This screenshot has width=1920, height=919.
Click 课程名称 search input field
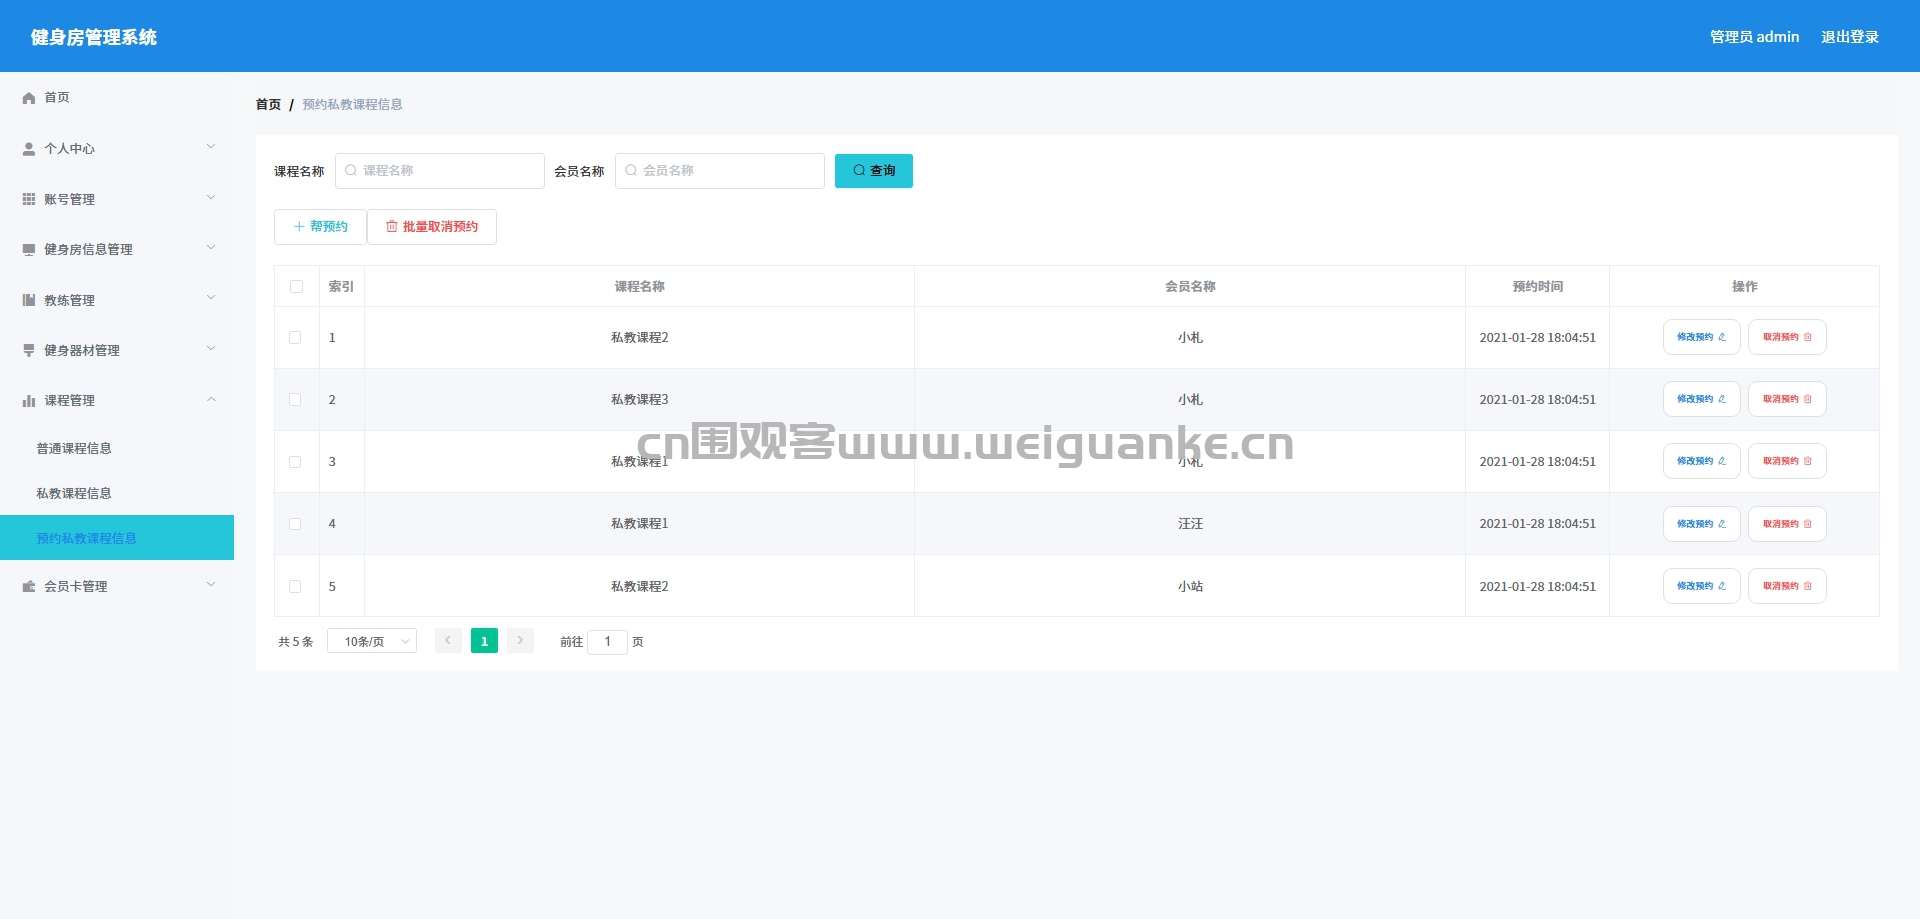point(440,171)
